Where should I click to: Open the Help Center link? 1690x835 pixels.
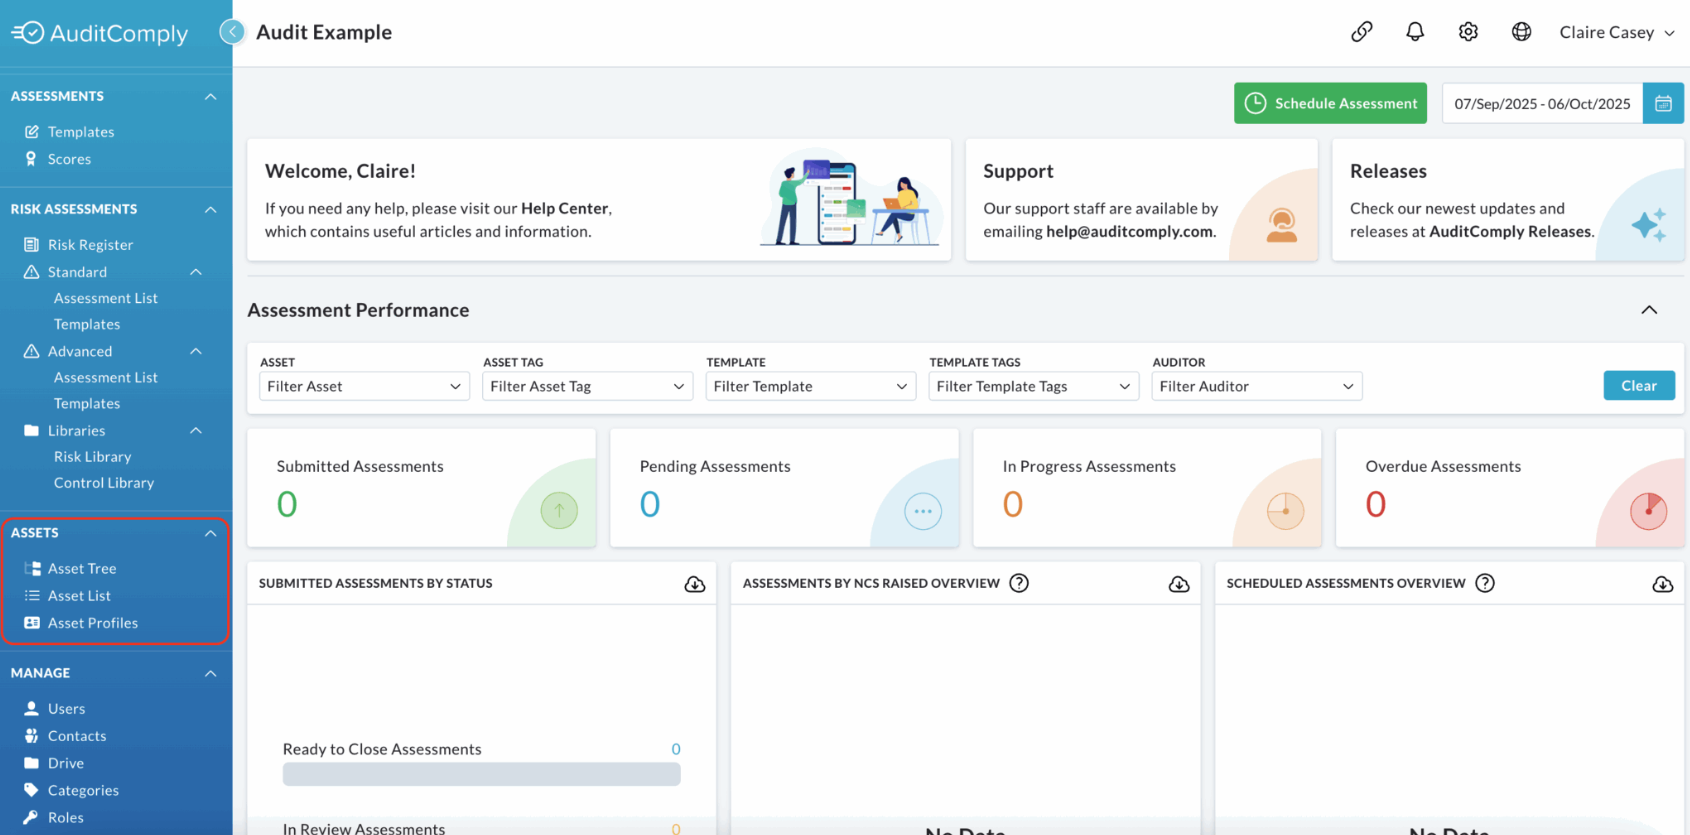565,208
